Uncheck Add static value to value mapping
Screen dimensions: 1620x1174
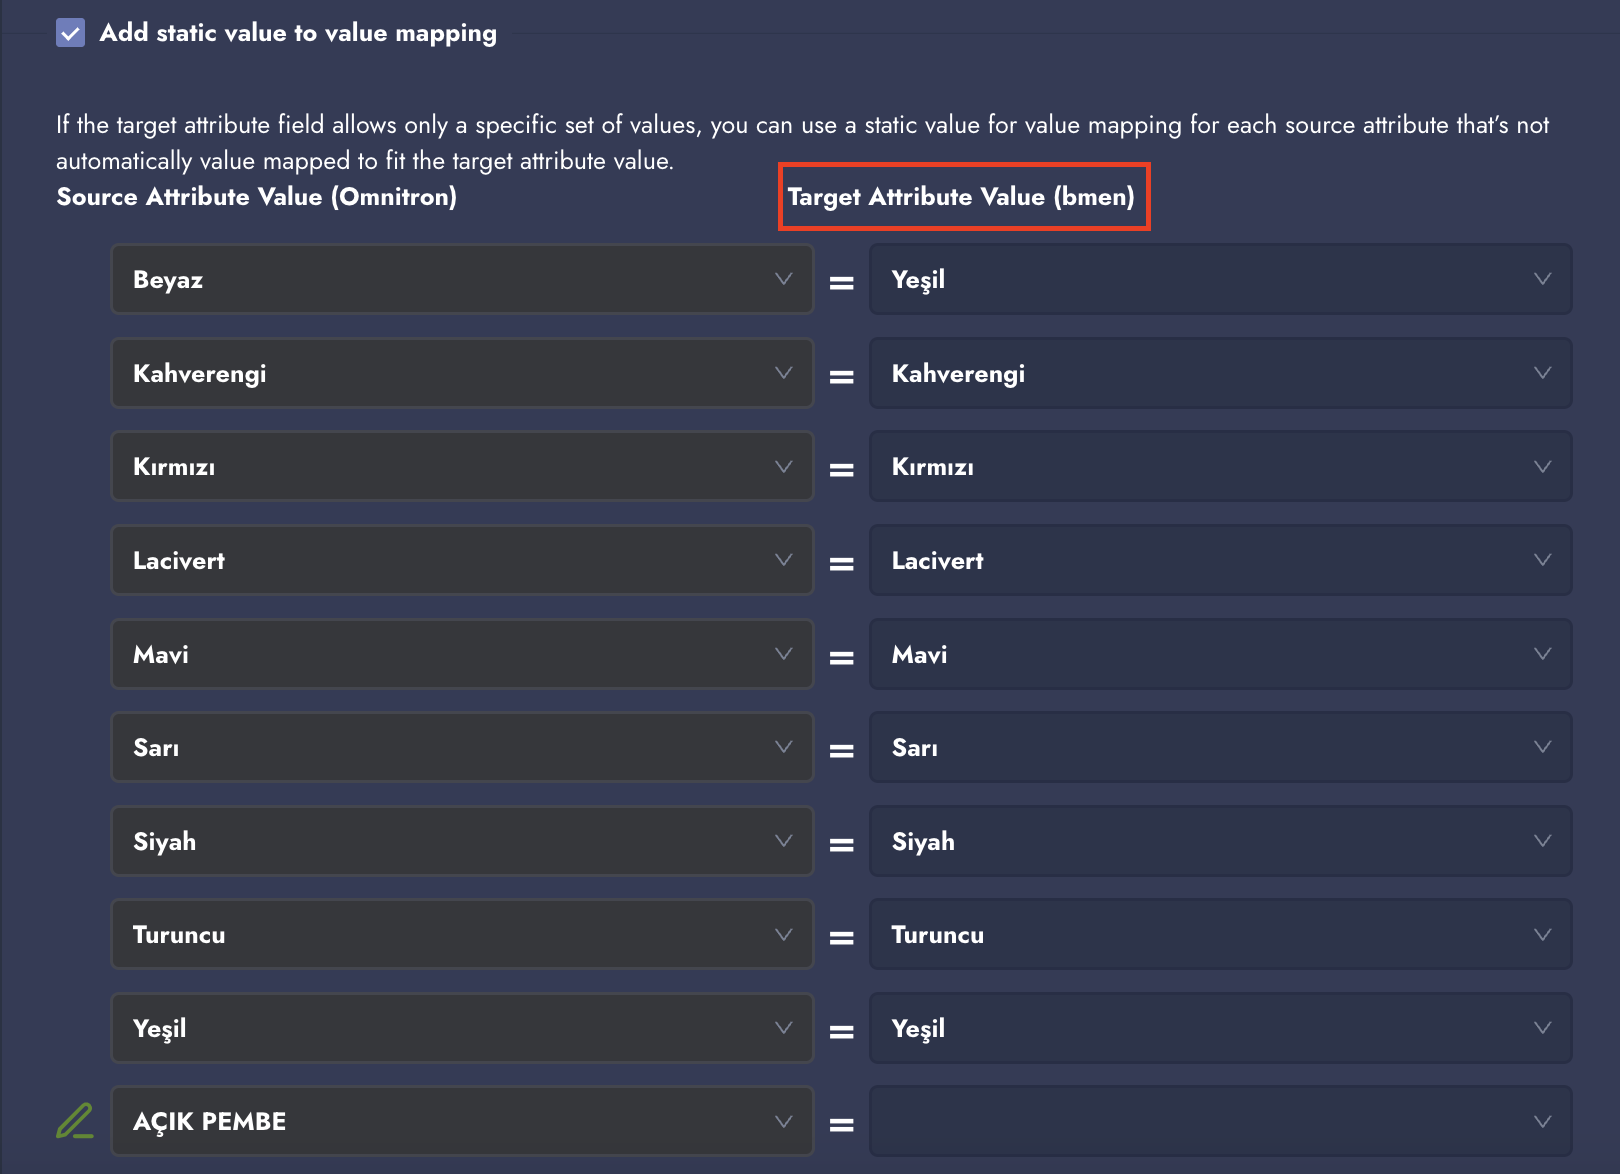pos(70,33)
